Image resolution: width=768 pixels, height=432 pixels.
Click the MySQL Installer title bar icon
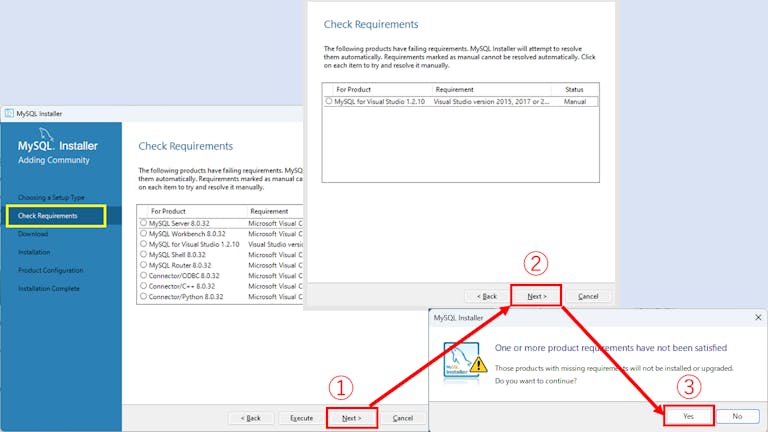coord(9,114)
